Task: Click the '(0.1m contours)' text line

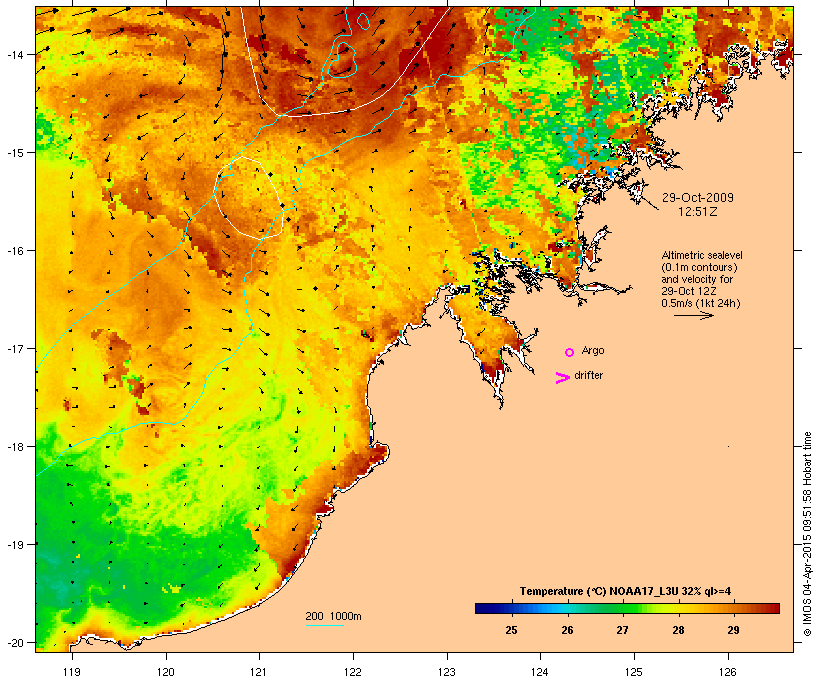Action: [699, 267]
